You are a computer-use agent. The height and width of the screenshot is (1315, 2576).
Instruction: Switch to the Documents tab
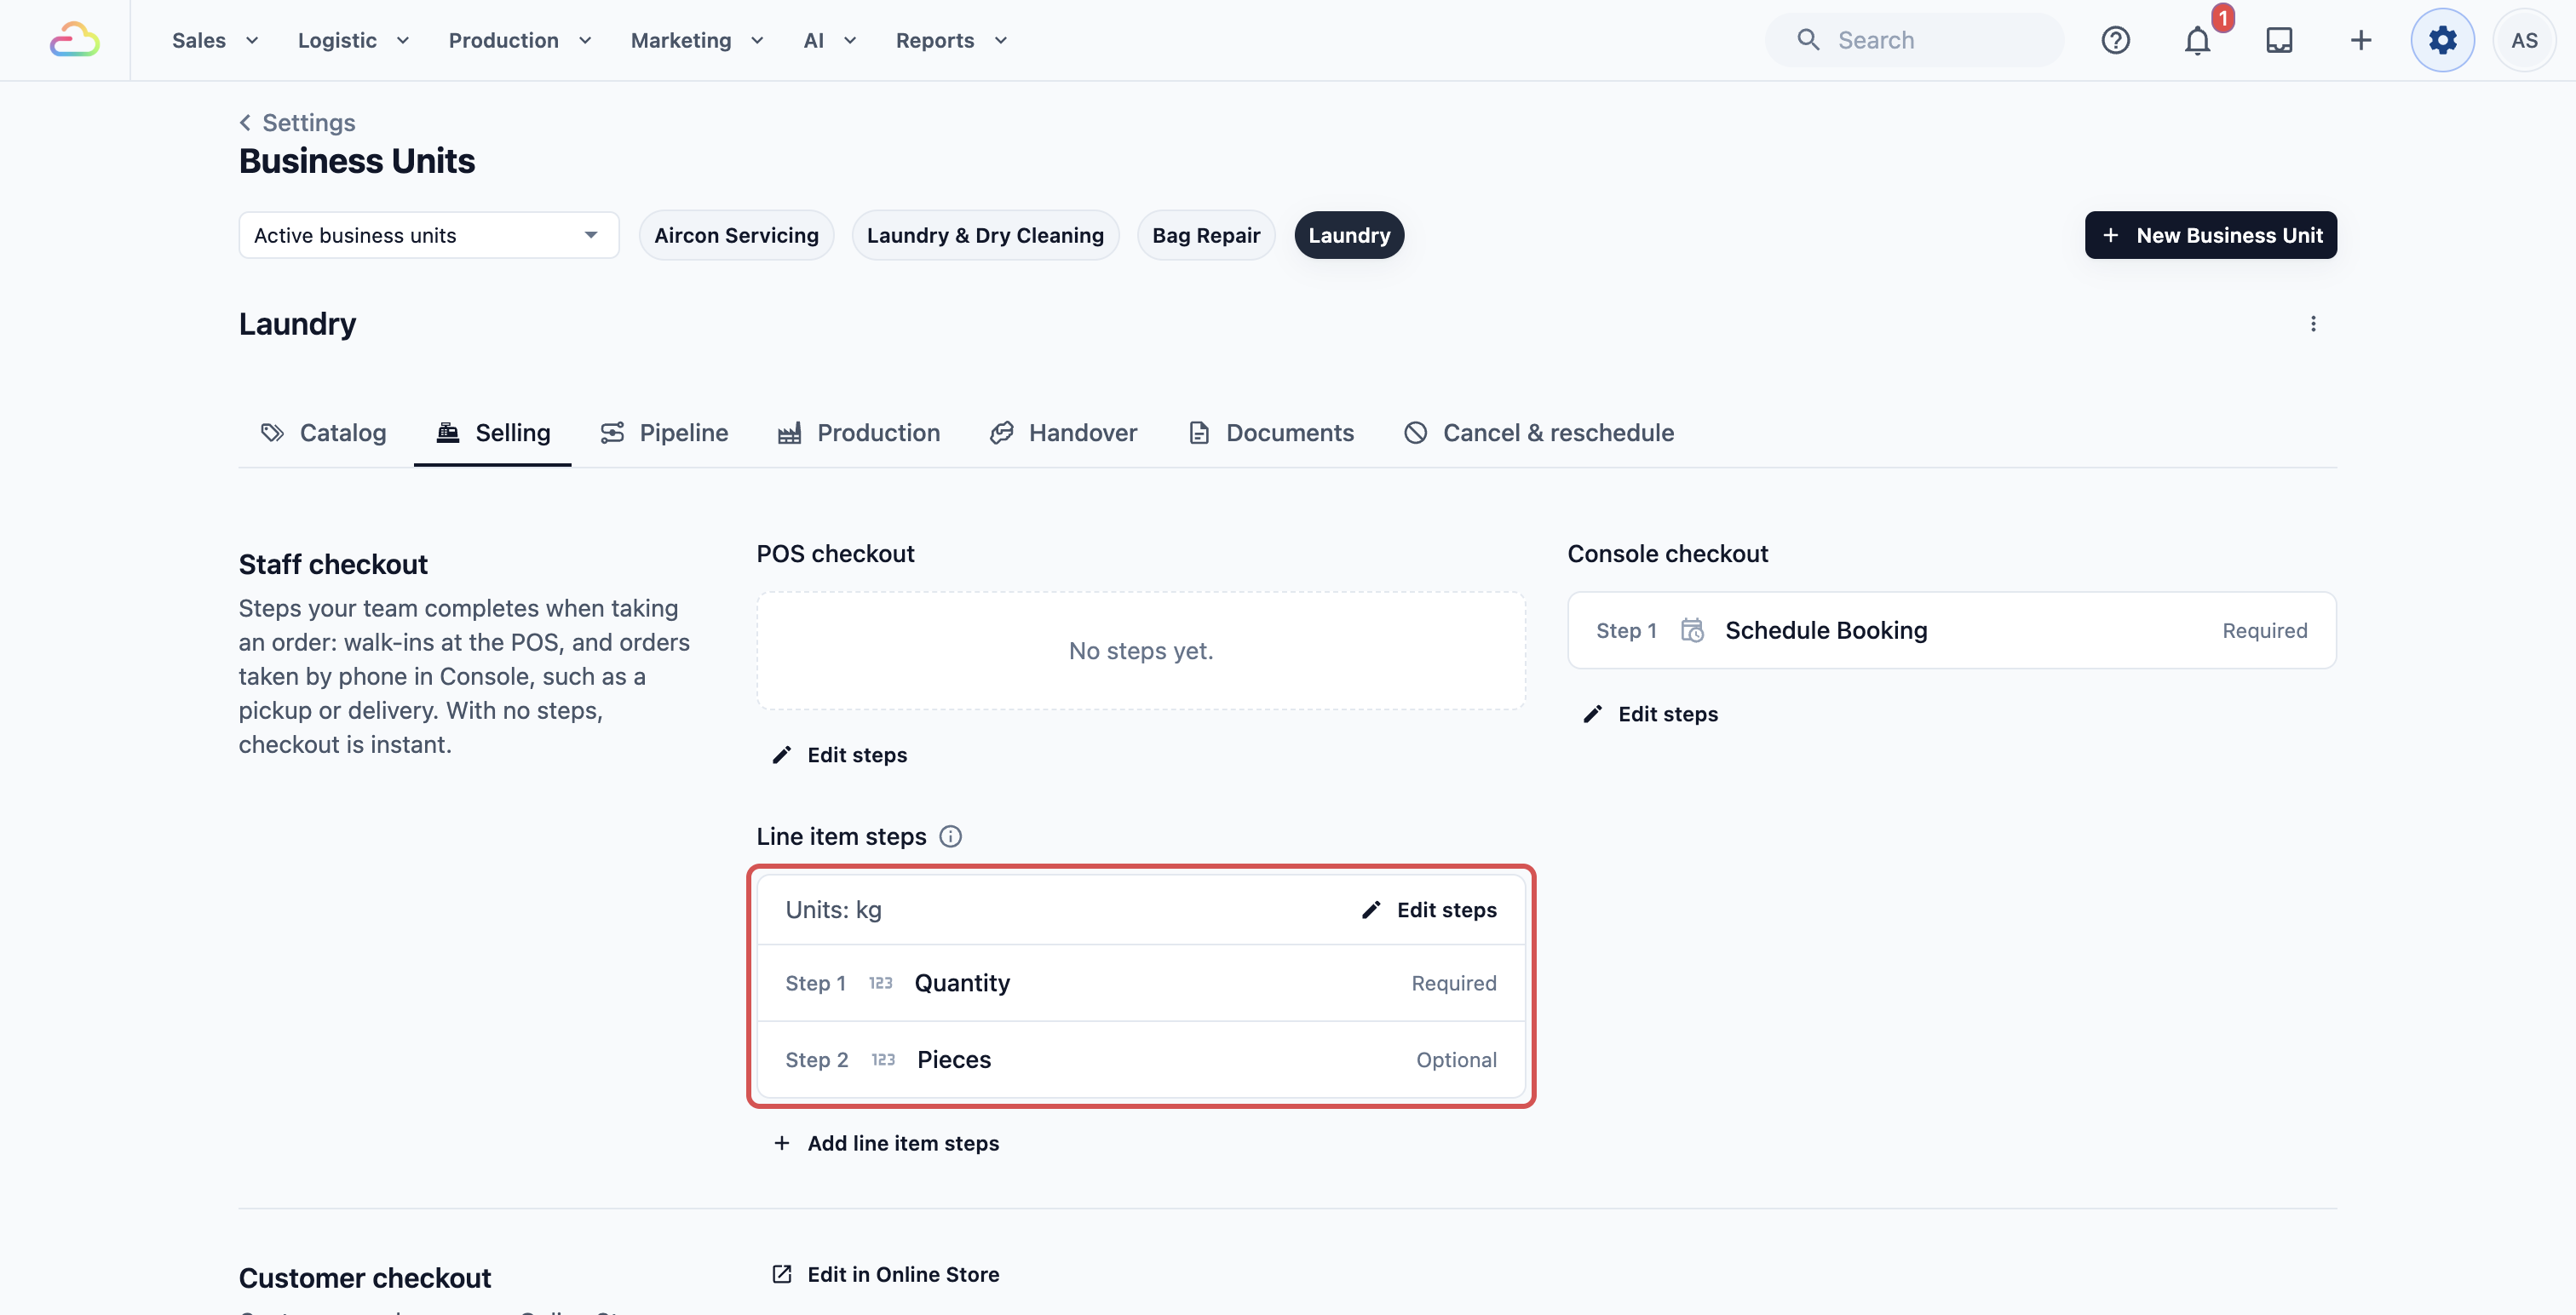tap(1271, 433)
